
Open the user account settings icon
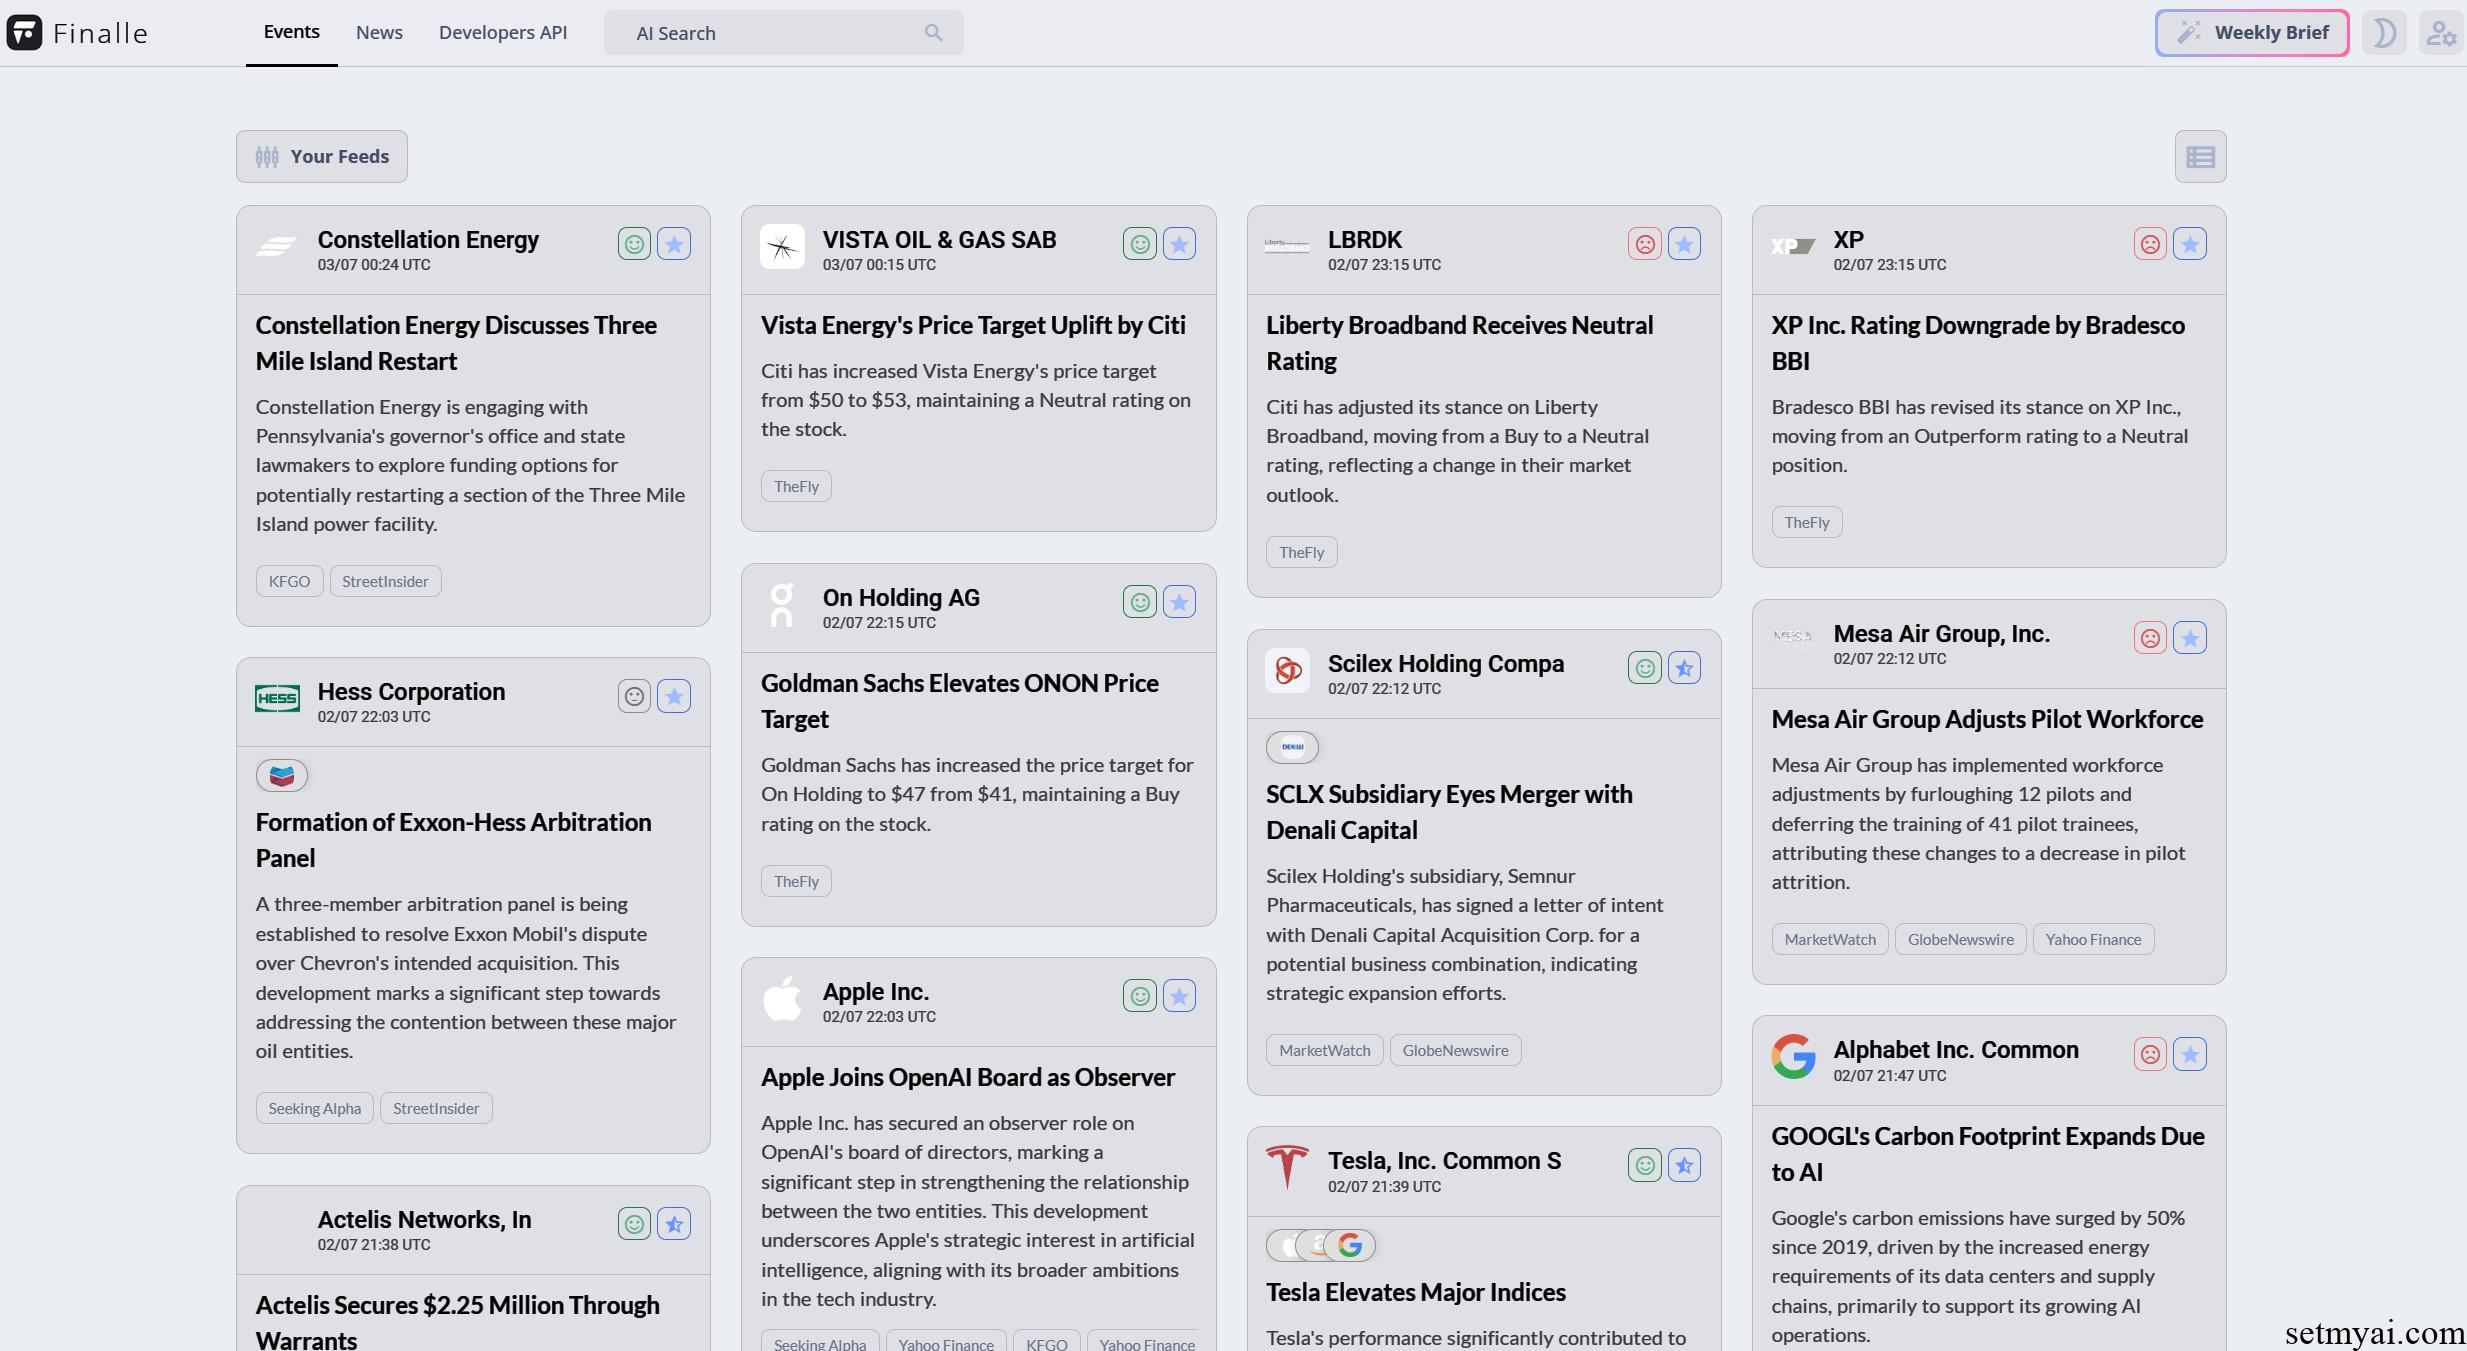tap(2440, 33)
